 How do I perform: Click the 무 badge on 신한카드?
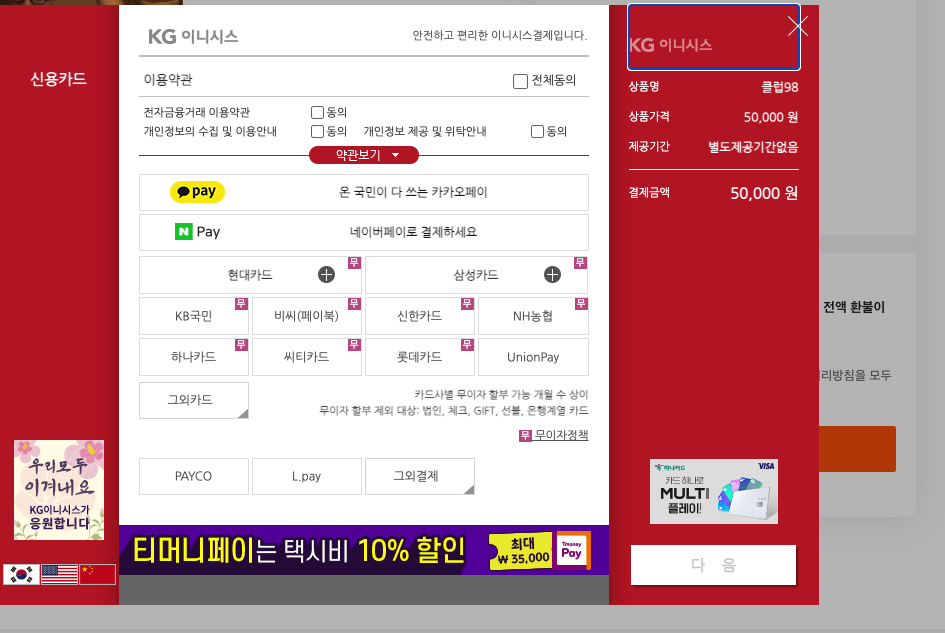(x=468, y=304)
